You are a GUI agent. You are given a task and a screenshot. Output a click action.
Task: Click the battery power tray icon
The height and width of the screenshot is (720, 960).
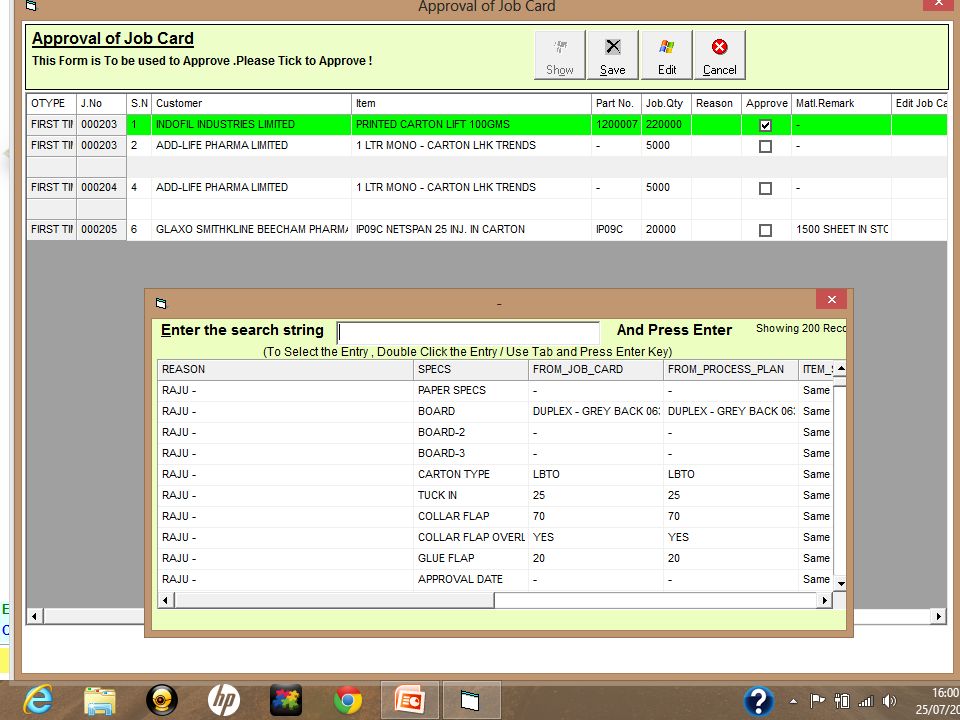tap(842, 700)
